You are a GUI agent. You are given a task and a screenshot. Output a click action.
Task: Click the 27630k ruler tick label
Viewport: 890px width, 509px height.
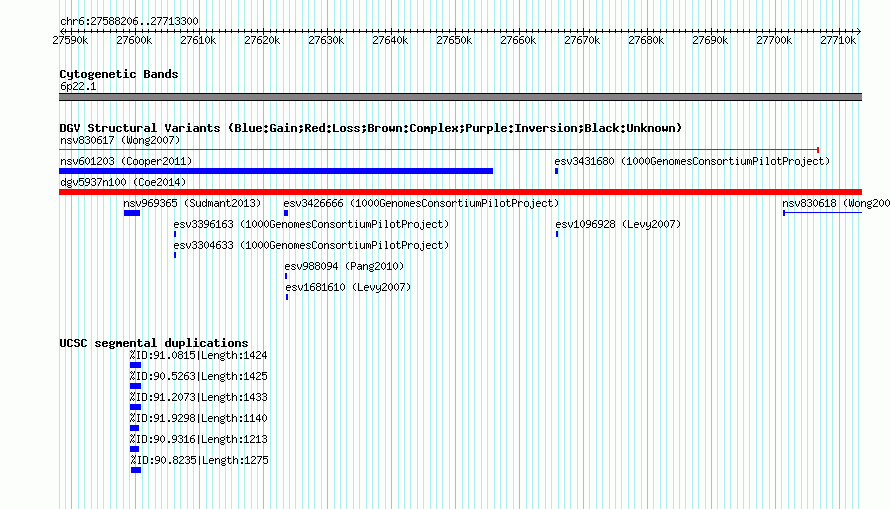click(x=326, y=40)
